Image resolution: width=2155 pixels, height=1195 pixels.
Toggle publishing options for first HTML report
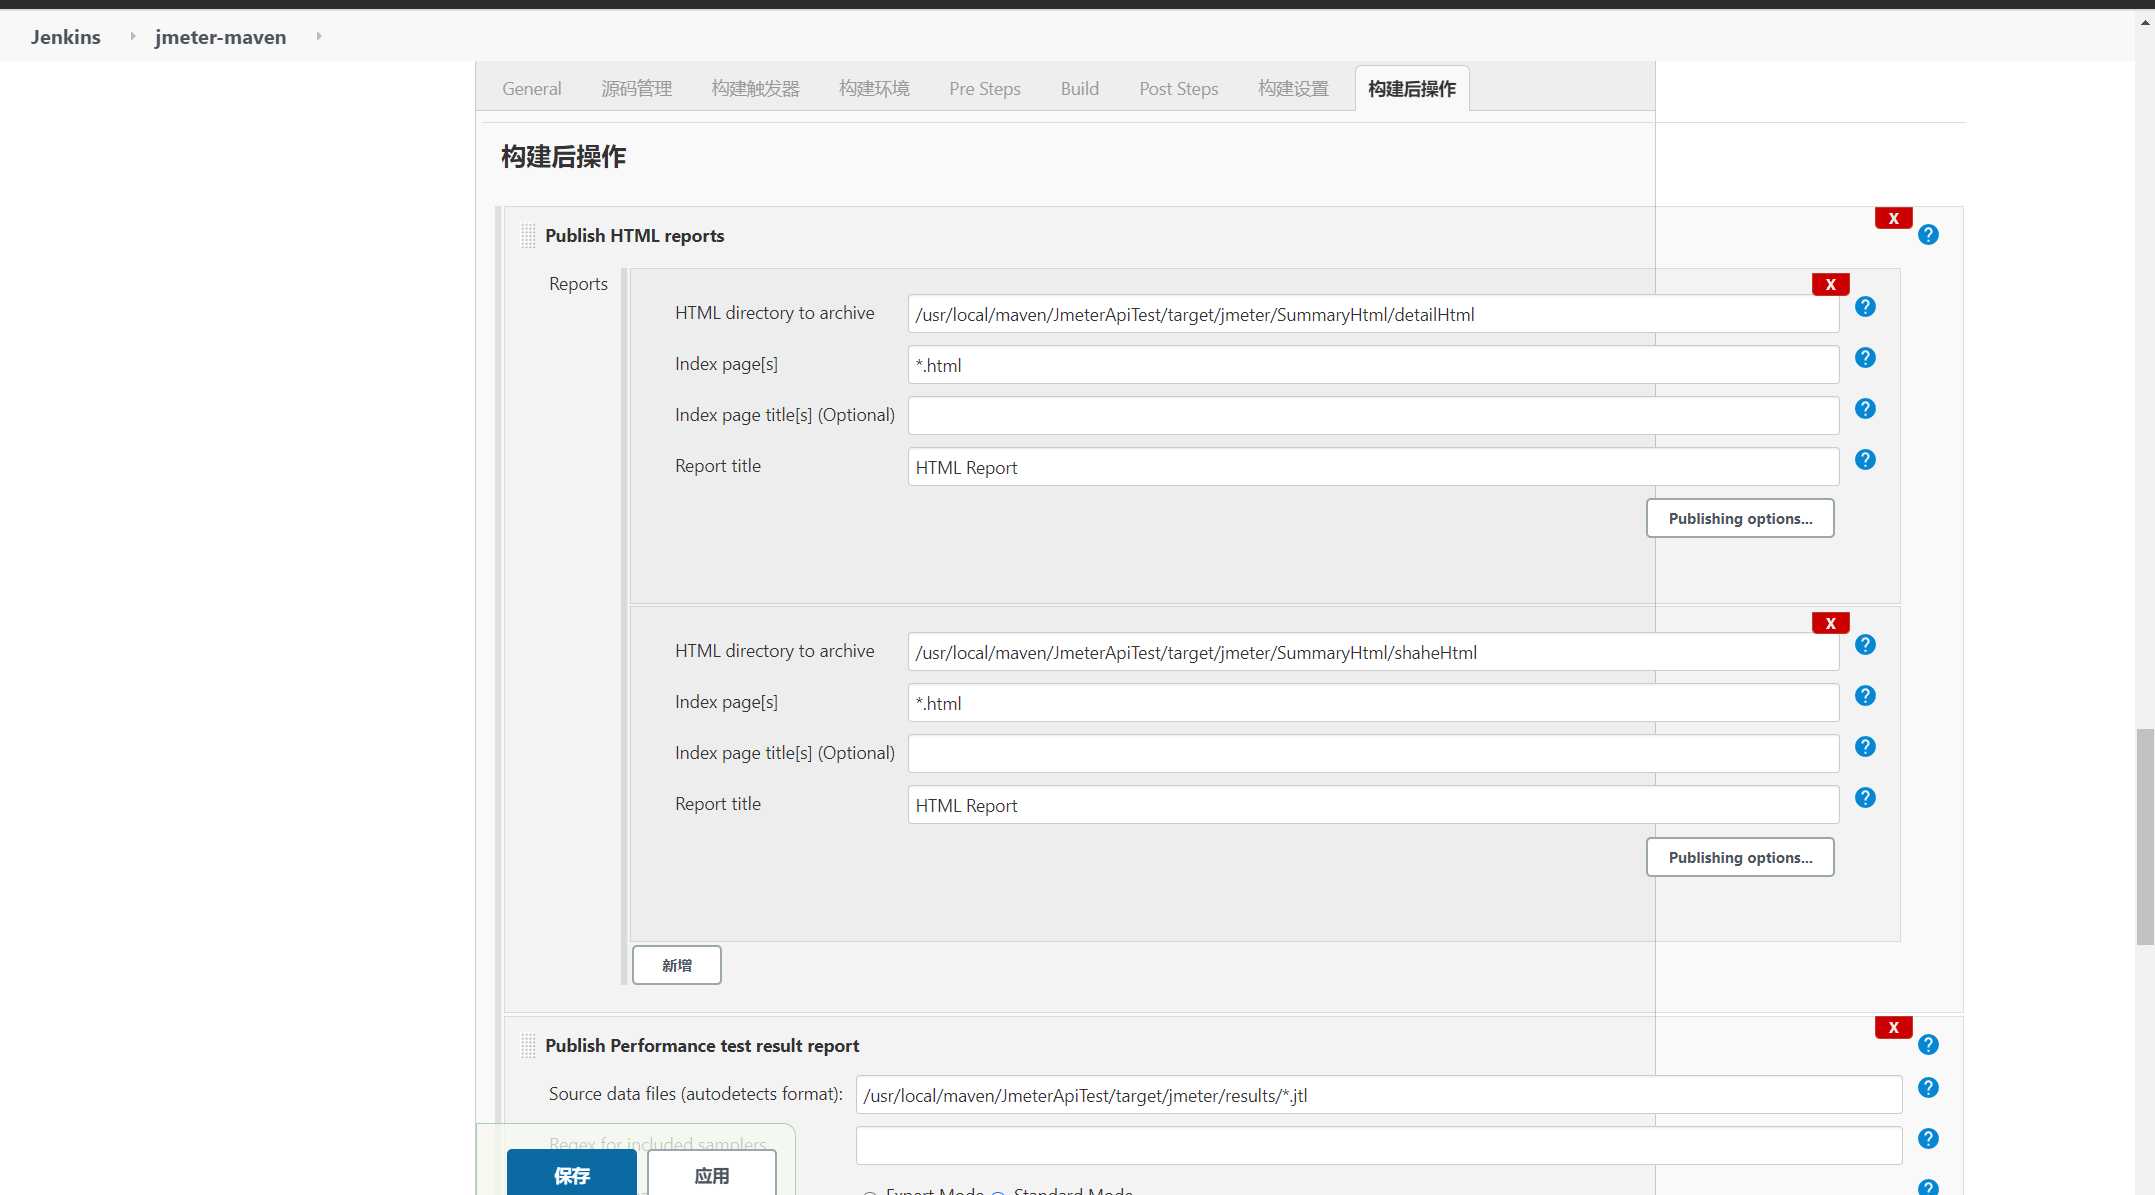tap(1740, 518)
